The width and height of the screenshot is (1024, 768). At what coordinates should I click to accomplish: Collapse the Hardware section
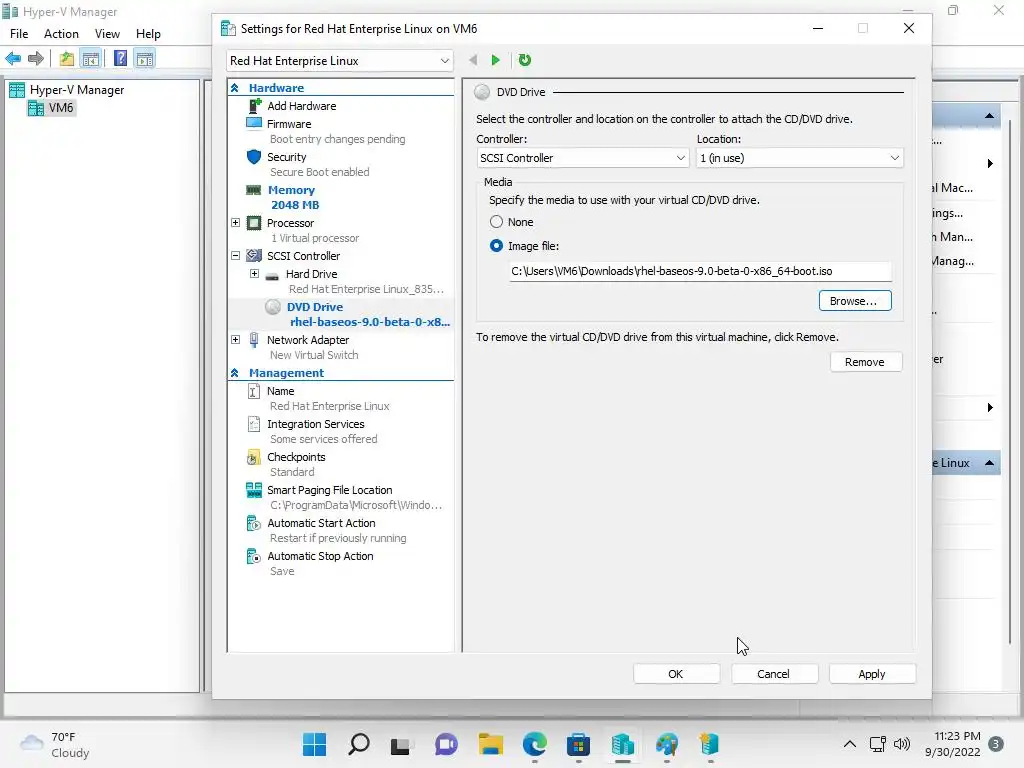pos(235,88)
